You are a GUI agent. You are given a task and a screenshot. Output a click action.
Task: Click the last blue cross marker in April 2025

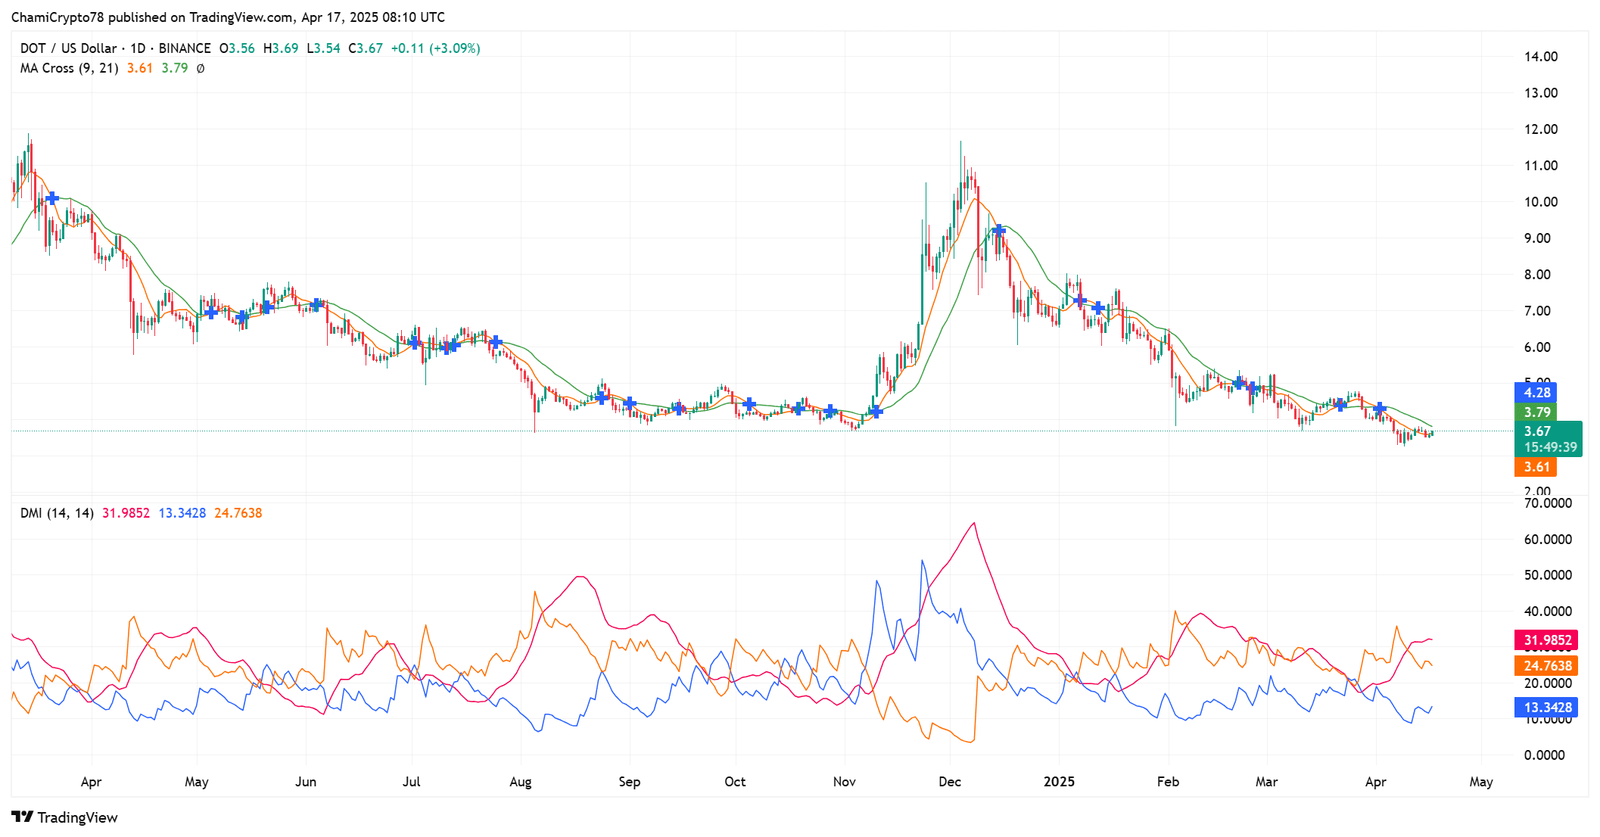tap(1379, 409)
